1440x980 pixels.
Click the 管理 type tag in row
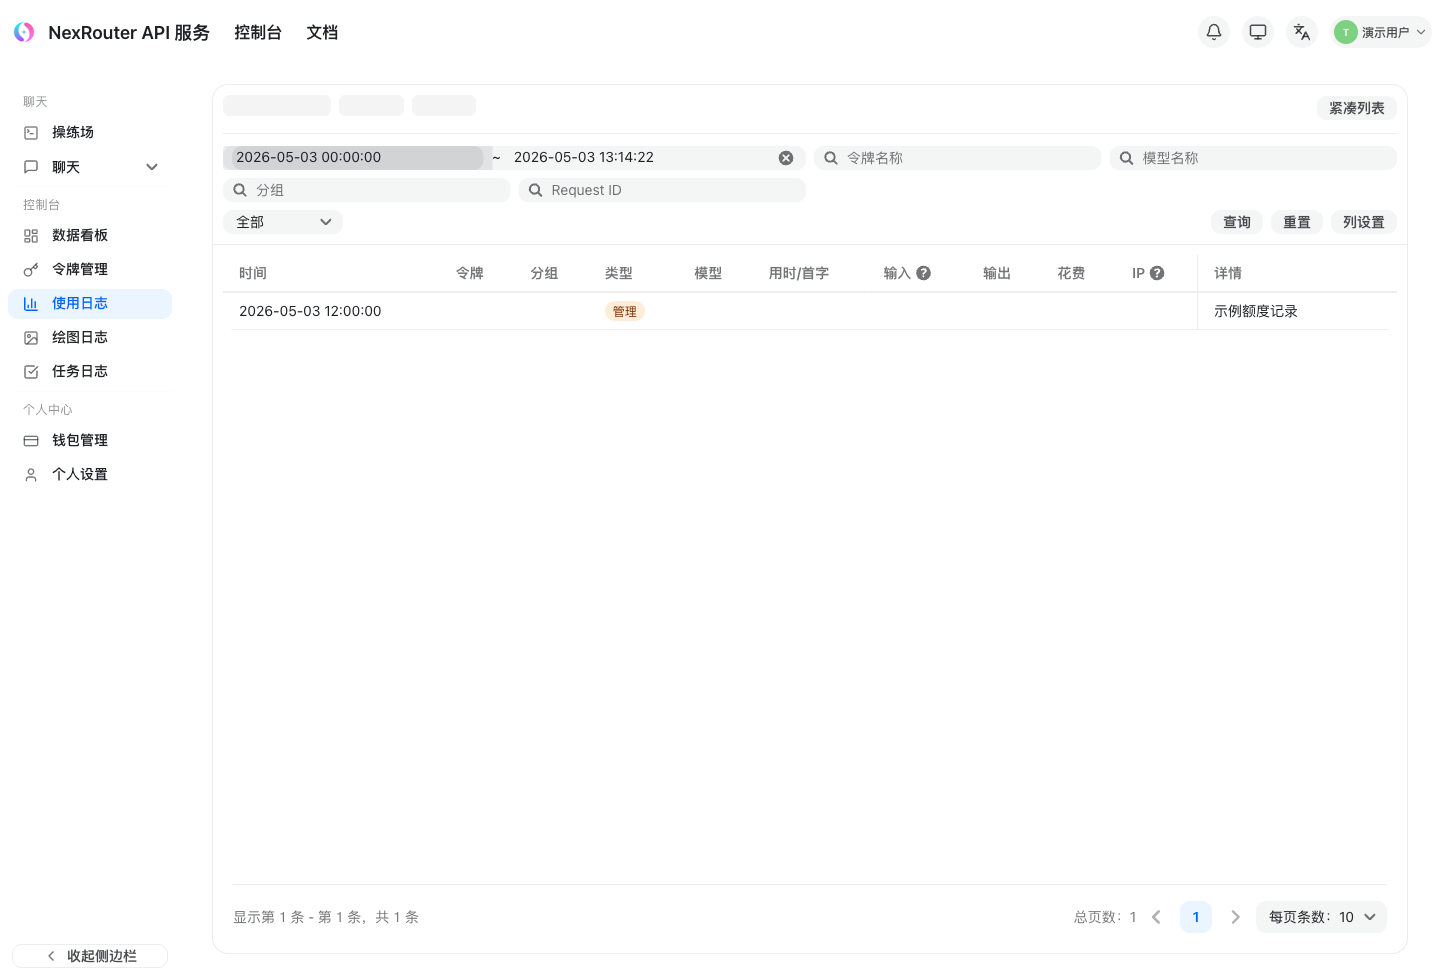point(625,311)
